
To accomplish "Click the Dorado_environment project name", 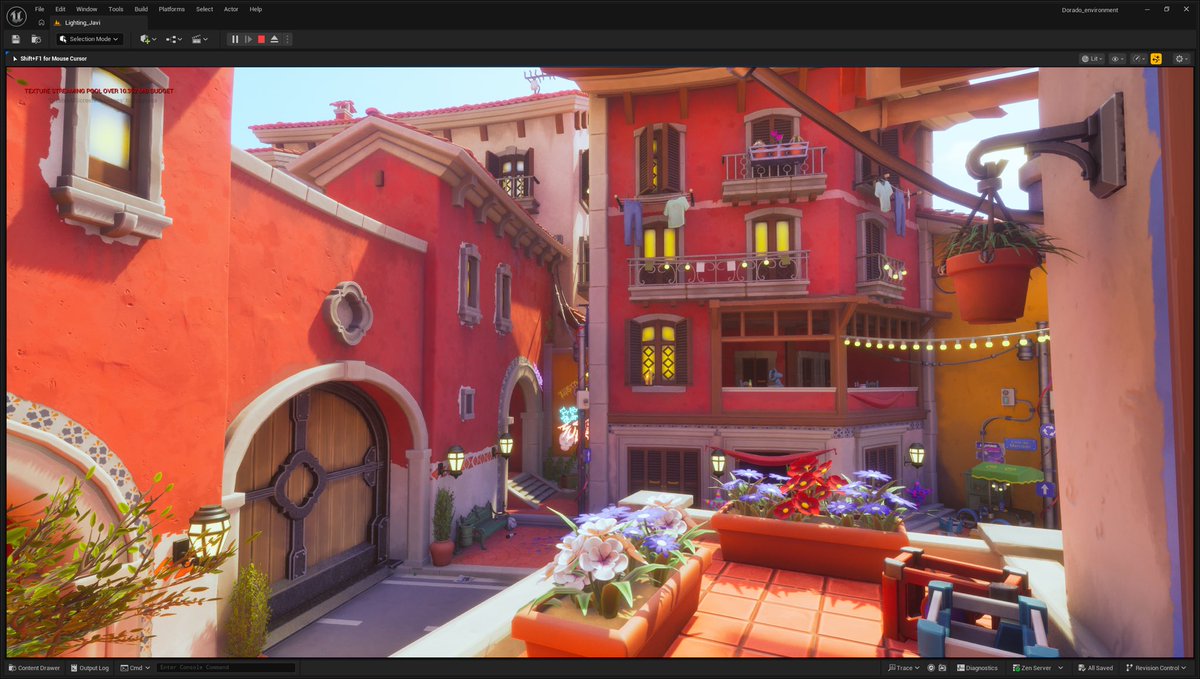I will [x=1090, y=9].
